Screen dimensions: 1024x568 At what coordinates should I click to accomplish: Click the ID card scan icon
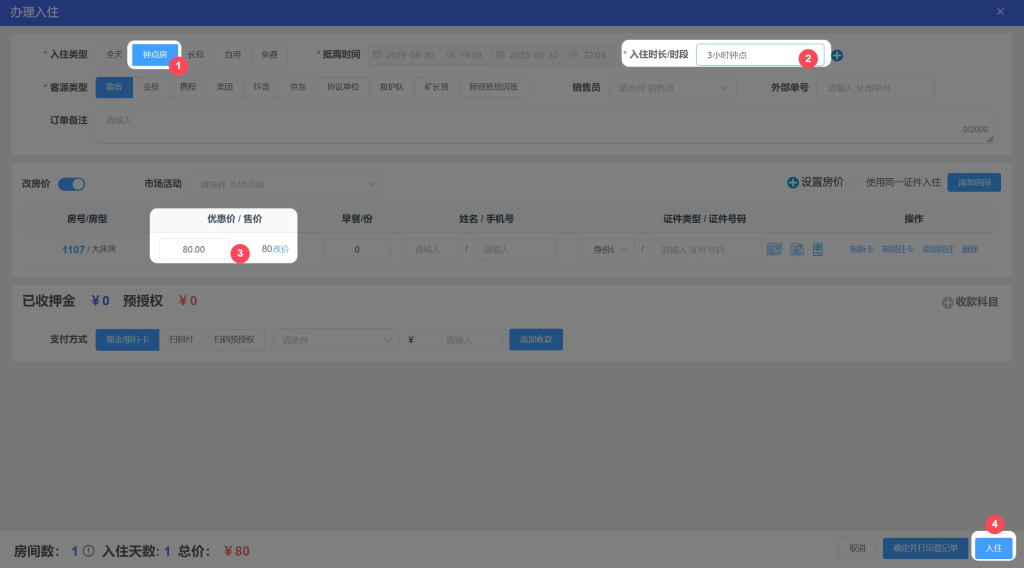click(774, 249)
